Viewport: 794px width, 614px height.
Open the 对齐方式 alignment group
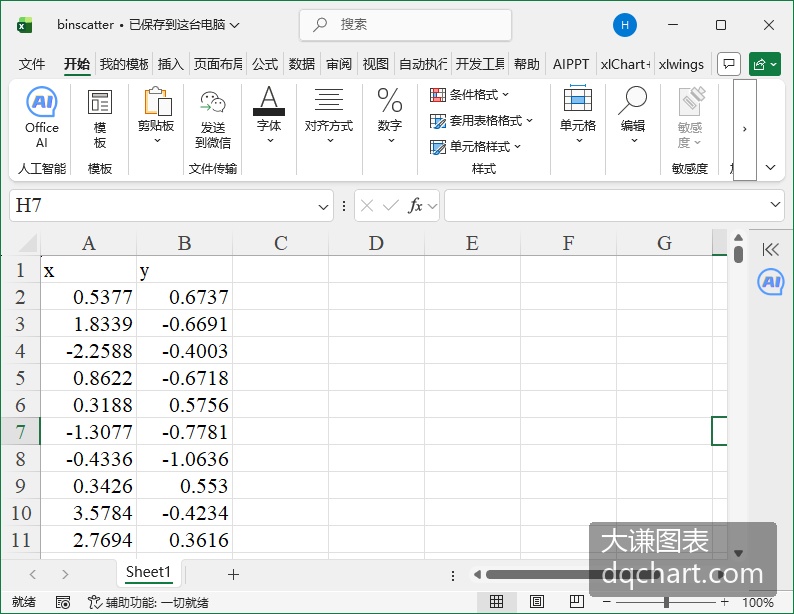click(329, 116)
